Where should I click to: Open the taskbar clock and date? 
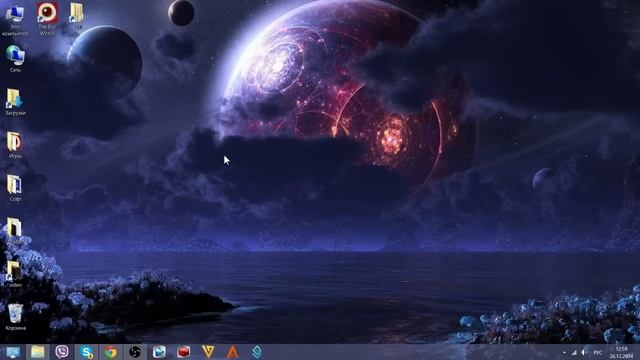coord(621,352)
